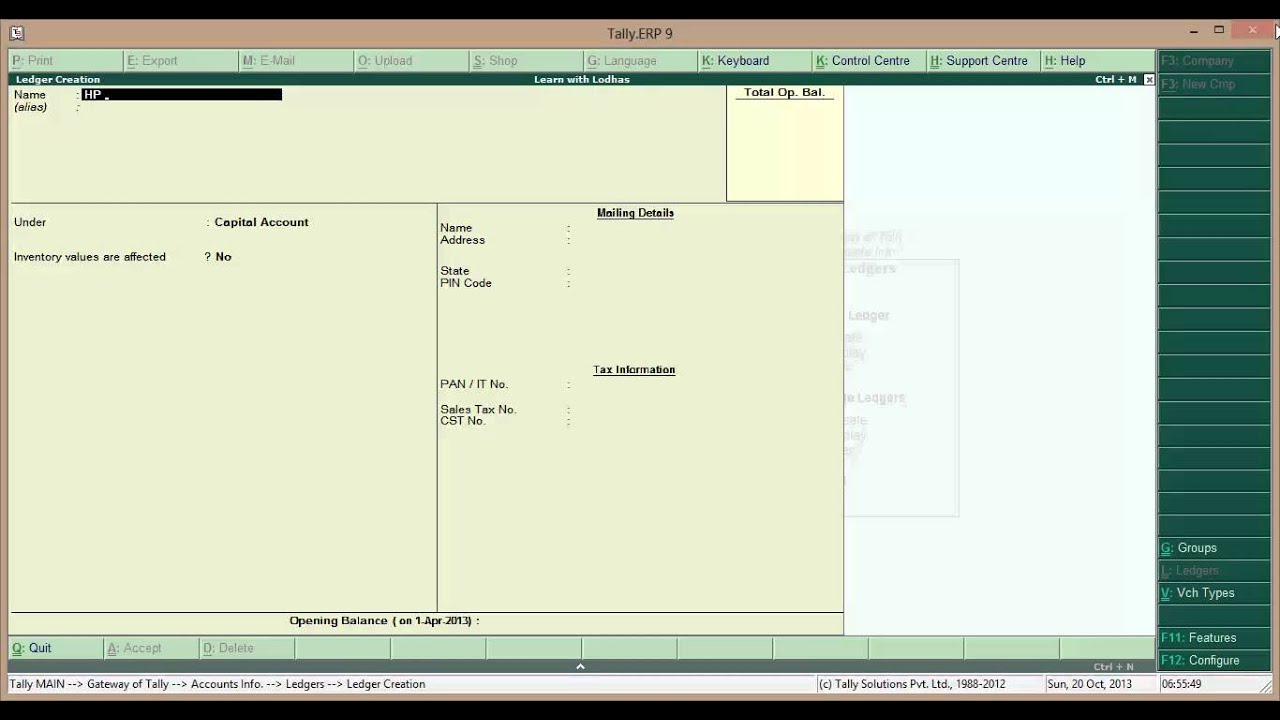Maximize the Tally.ERP 9 window
Image resolution: width=1280 pixels, height=720 pixels.
pos(1219,30)
